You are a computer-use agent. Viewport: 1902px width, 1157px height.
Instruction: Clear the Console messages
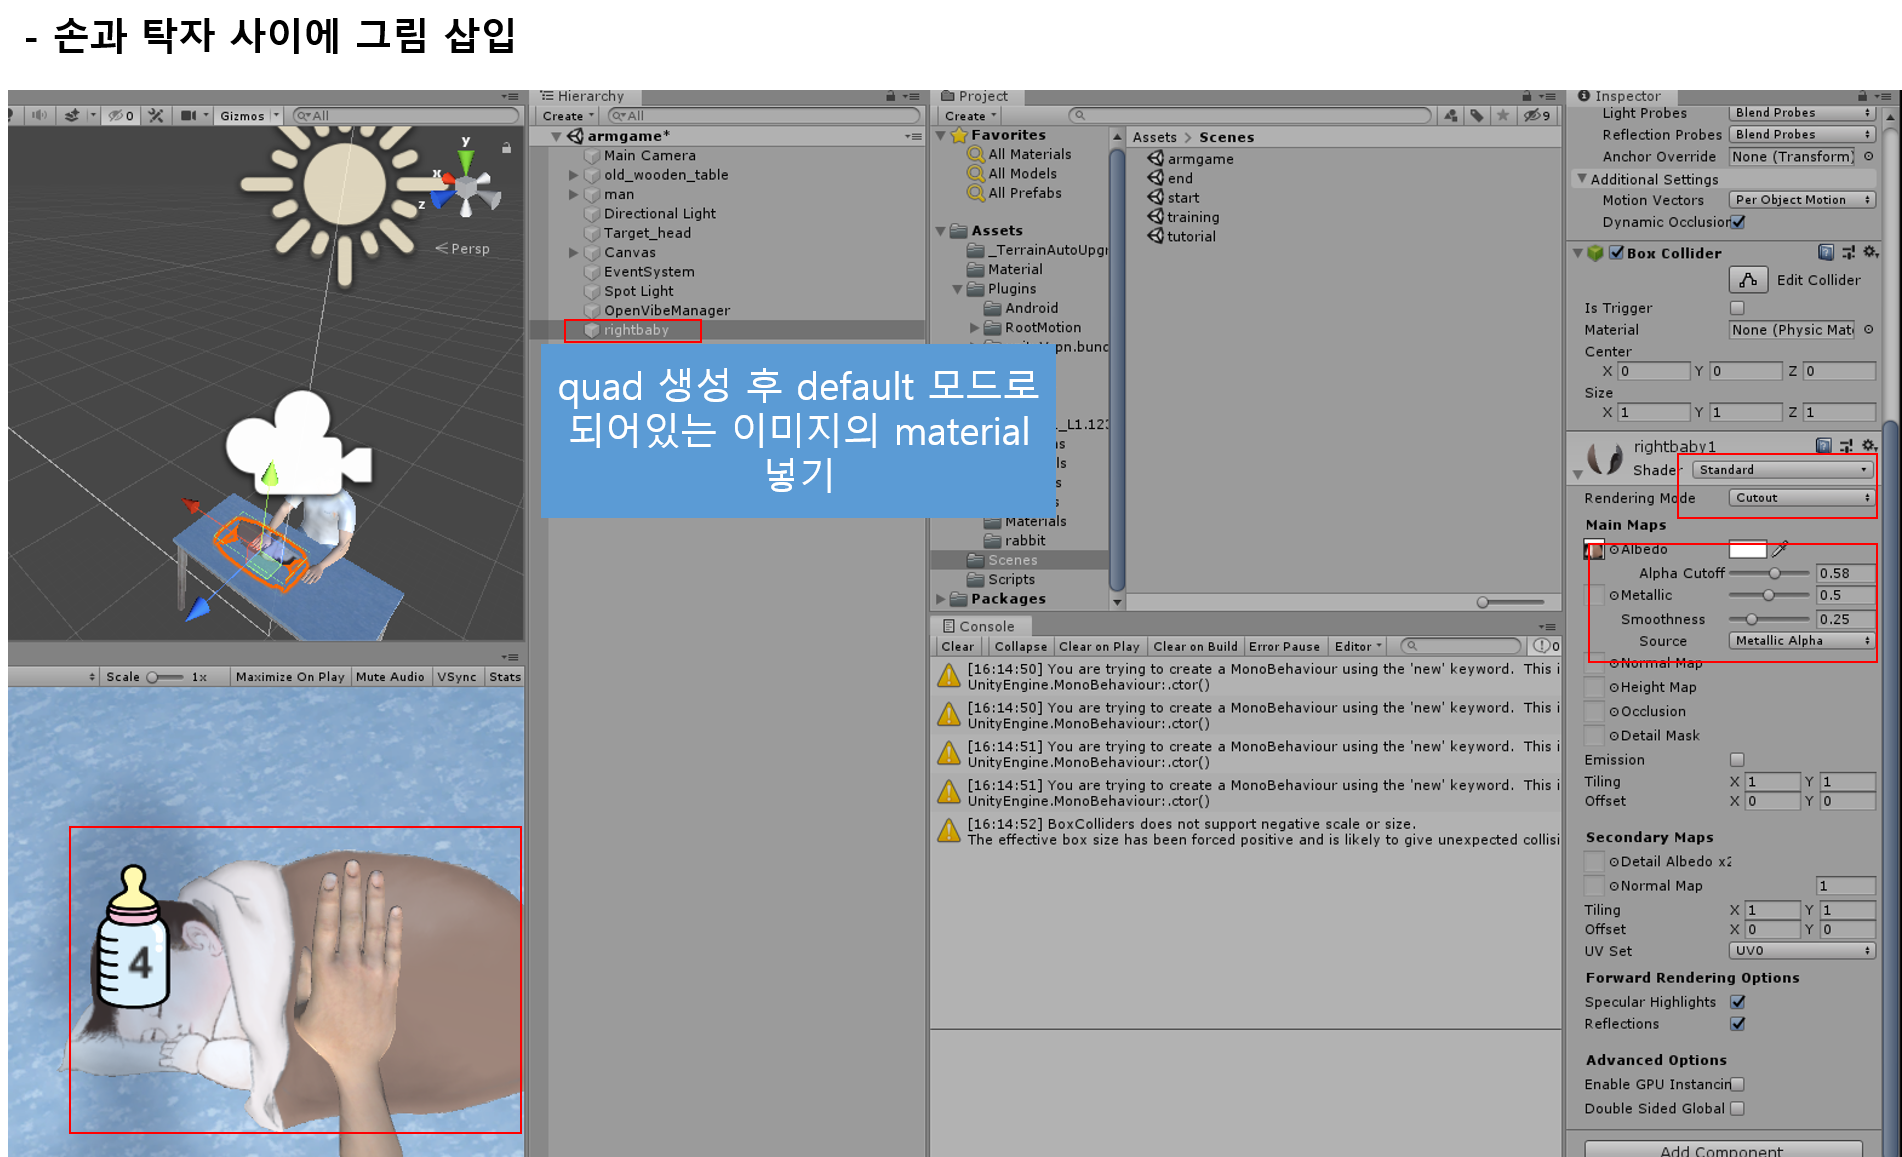point(957,647)
